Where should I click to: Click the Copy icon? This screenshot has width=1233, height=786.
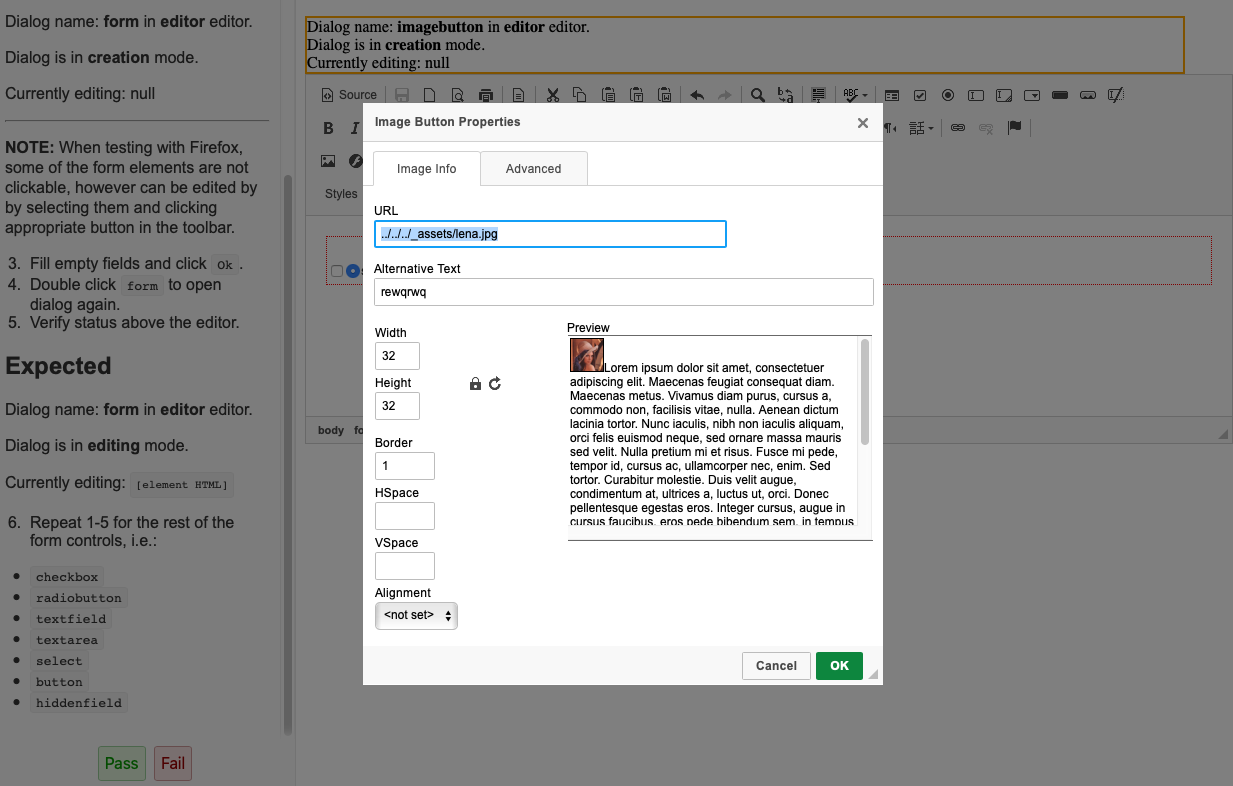580,95
